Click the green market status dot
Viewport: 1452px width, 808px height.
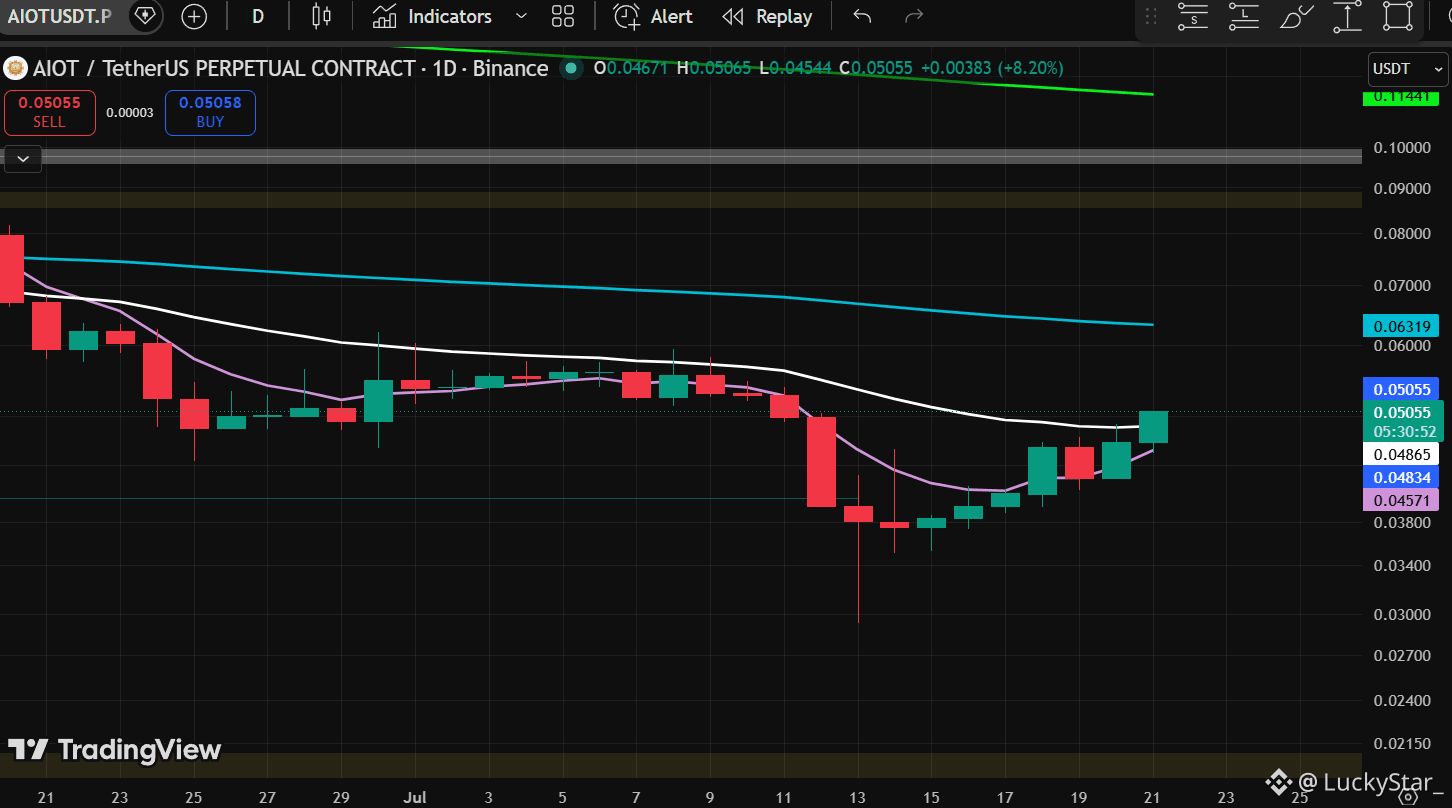(x=571, y=68)
